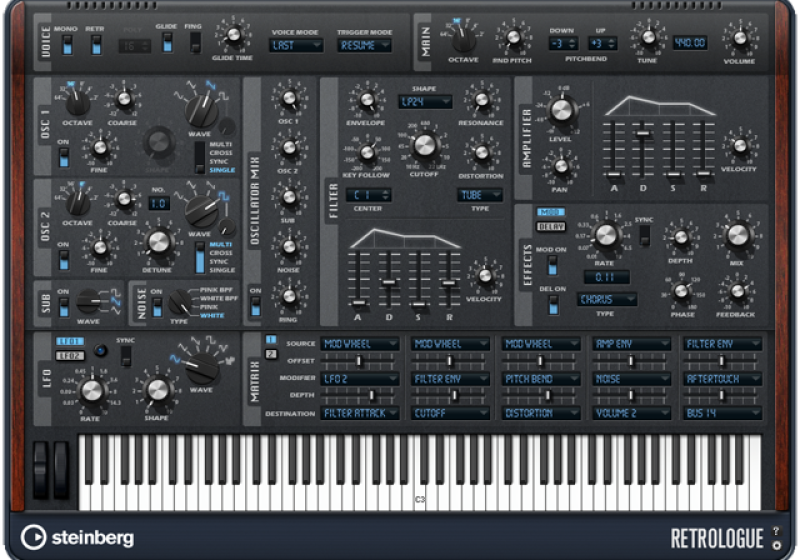Click the Effects Mix knob

pos(737,234)
